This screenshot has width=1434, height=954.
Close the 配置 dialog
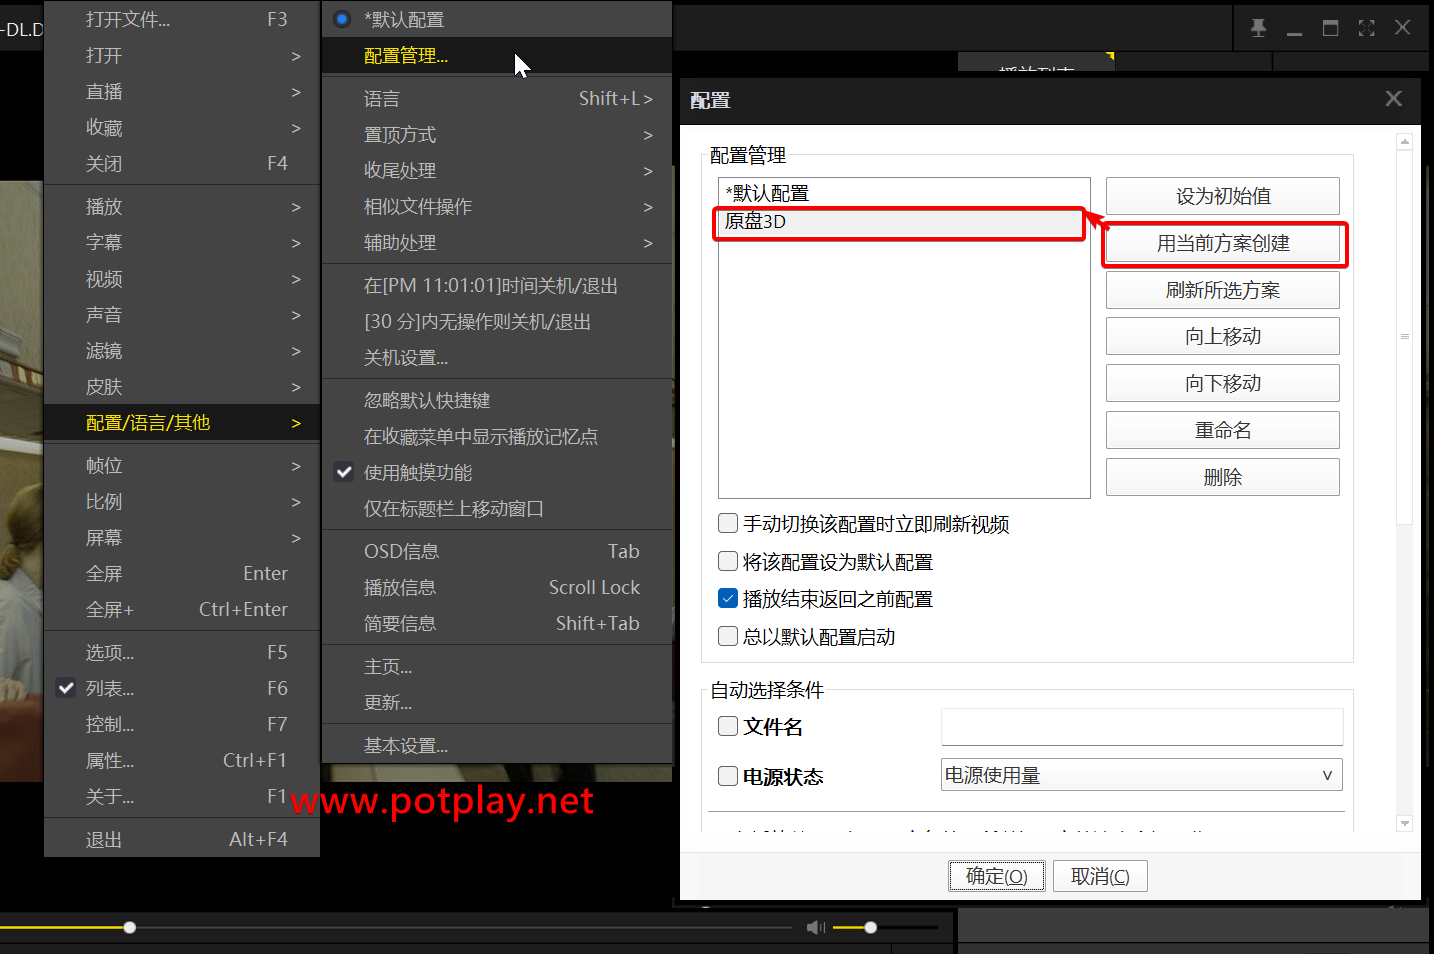pos(1394,98)
